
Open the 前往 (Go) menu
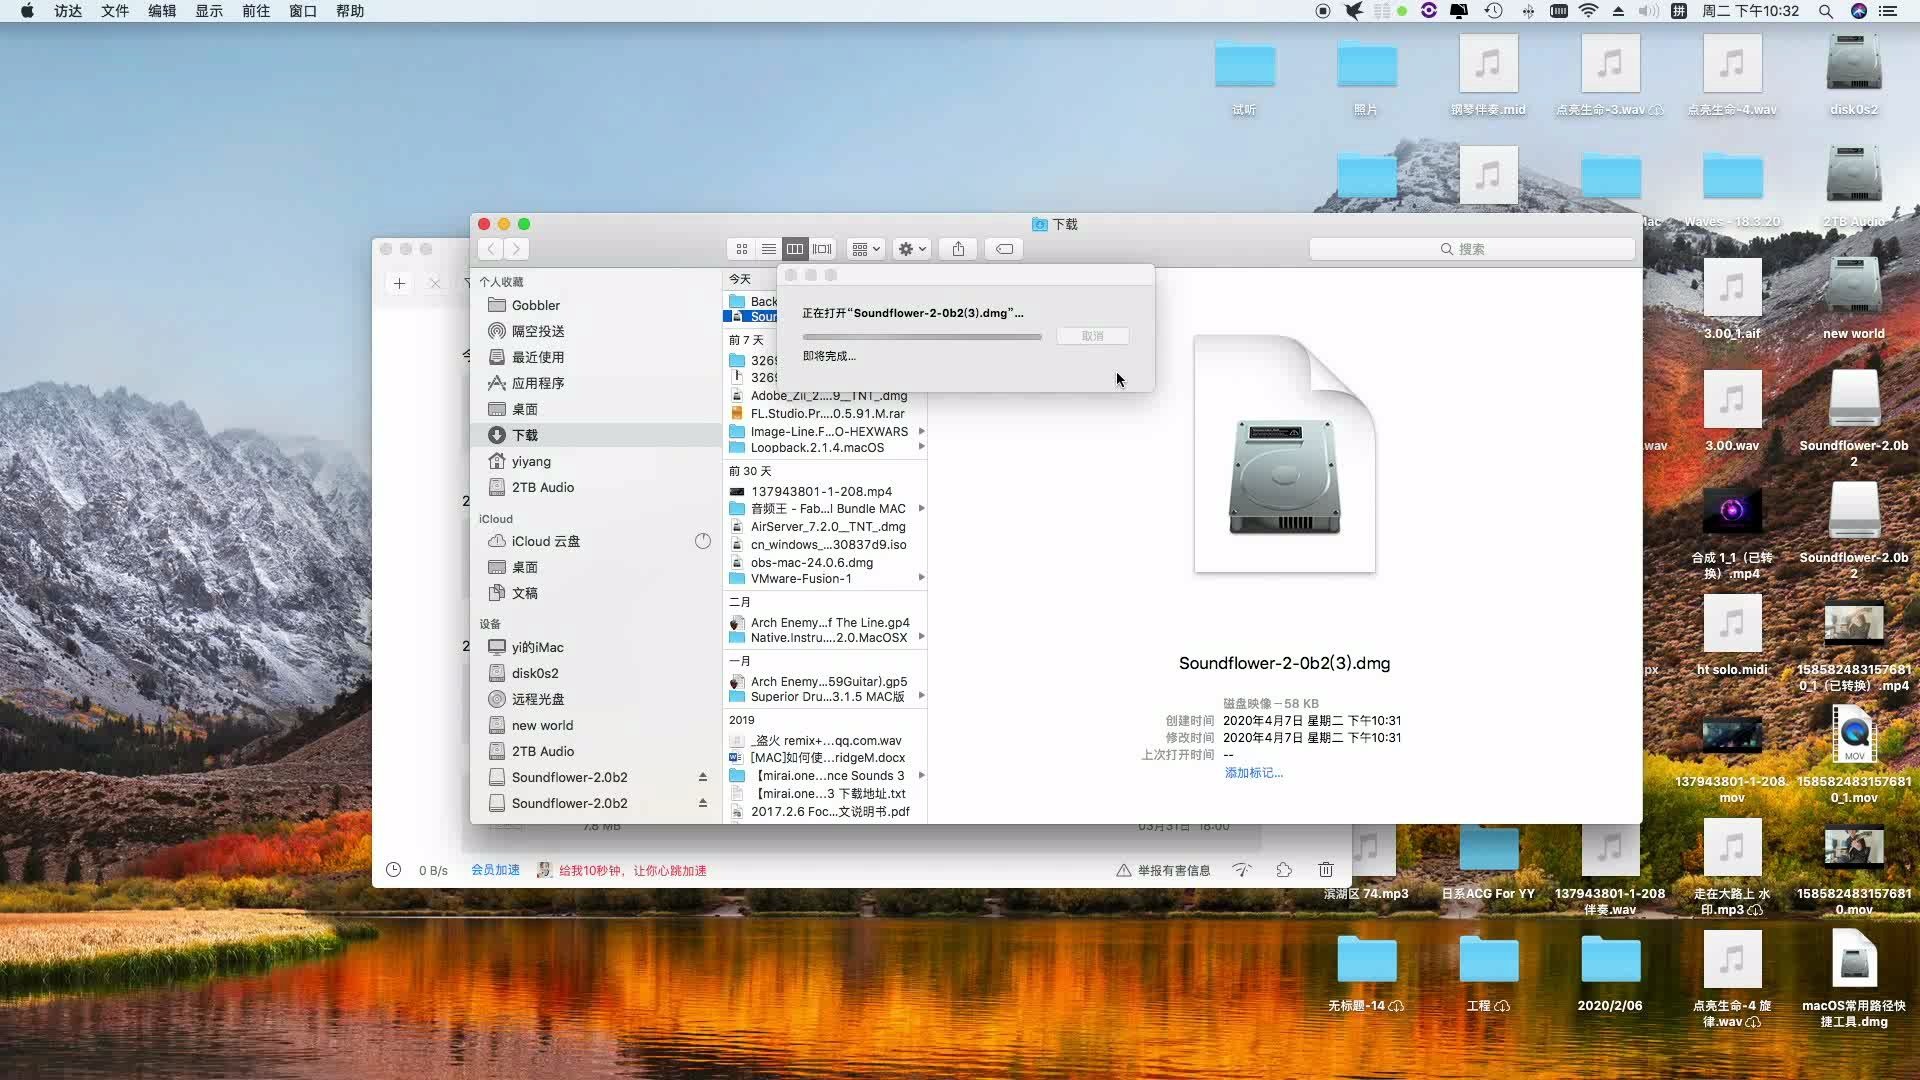(256, 11)
